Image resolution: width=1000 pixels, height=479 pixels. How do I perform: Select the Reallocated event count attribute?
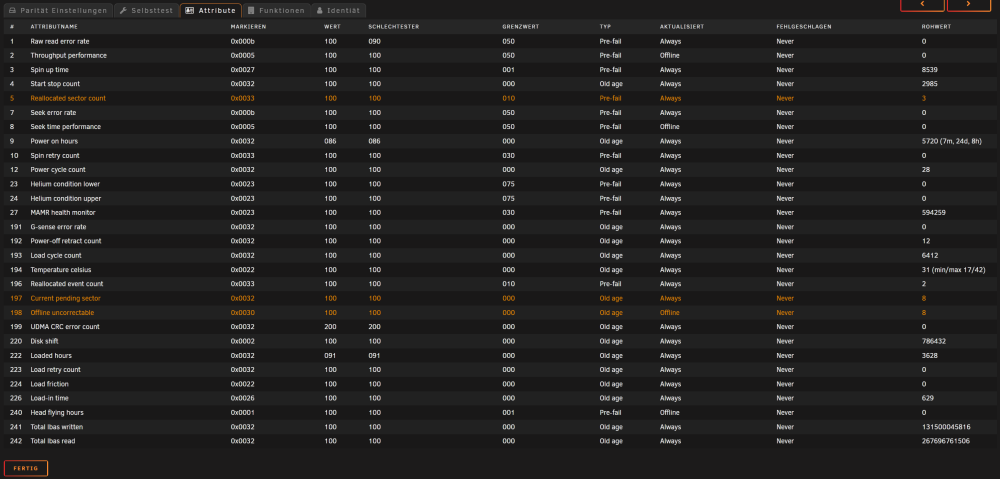67,284
